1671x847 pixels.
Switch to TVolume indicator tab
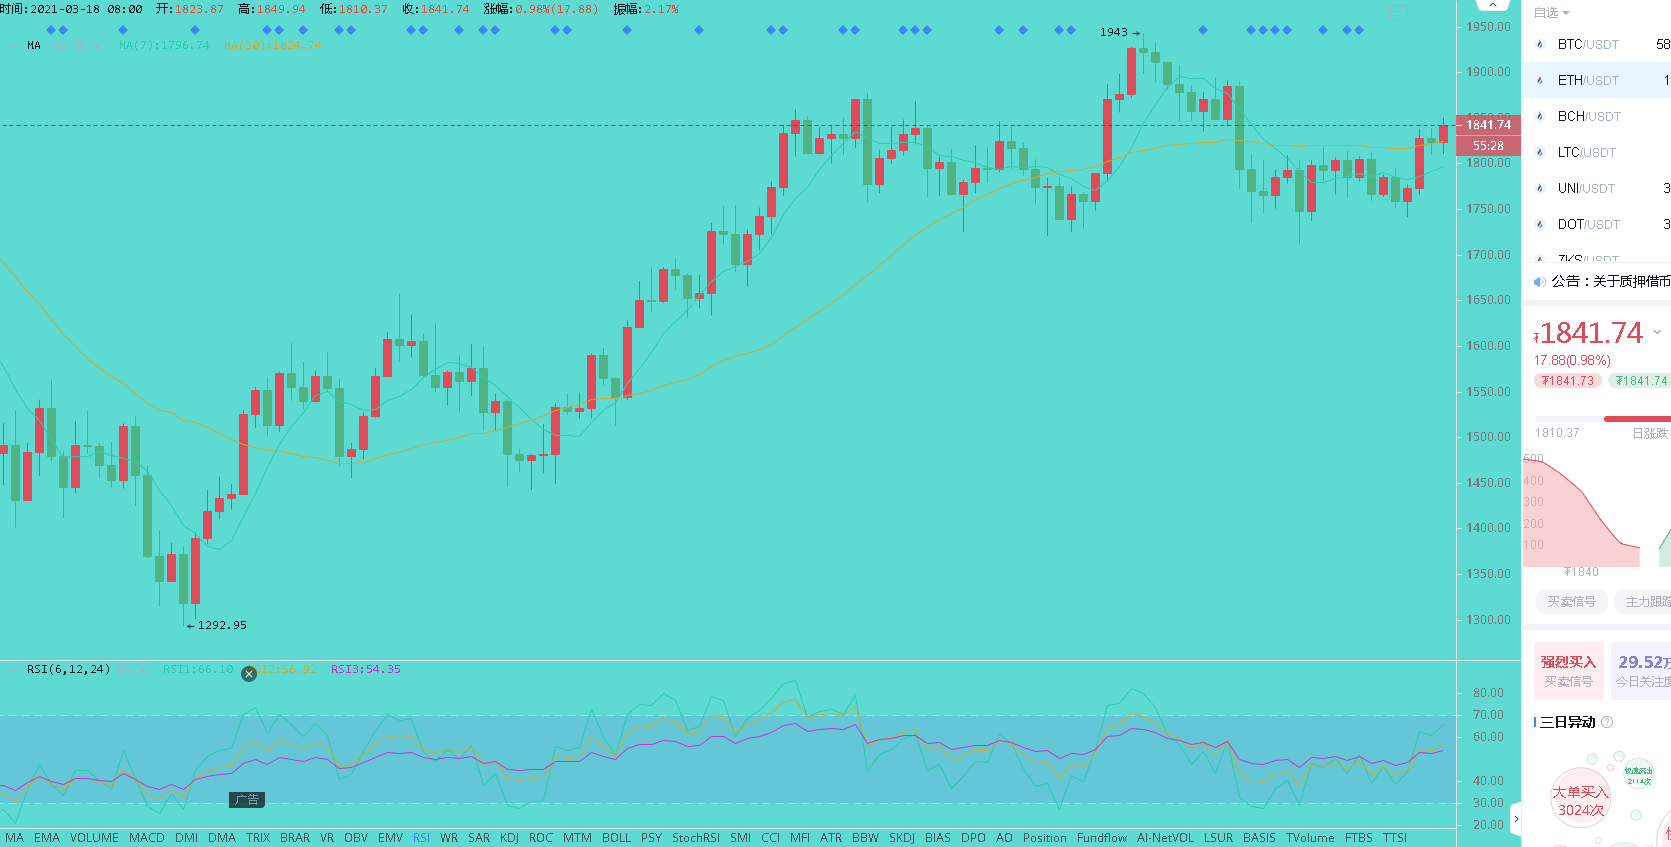point(1310,838)
